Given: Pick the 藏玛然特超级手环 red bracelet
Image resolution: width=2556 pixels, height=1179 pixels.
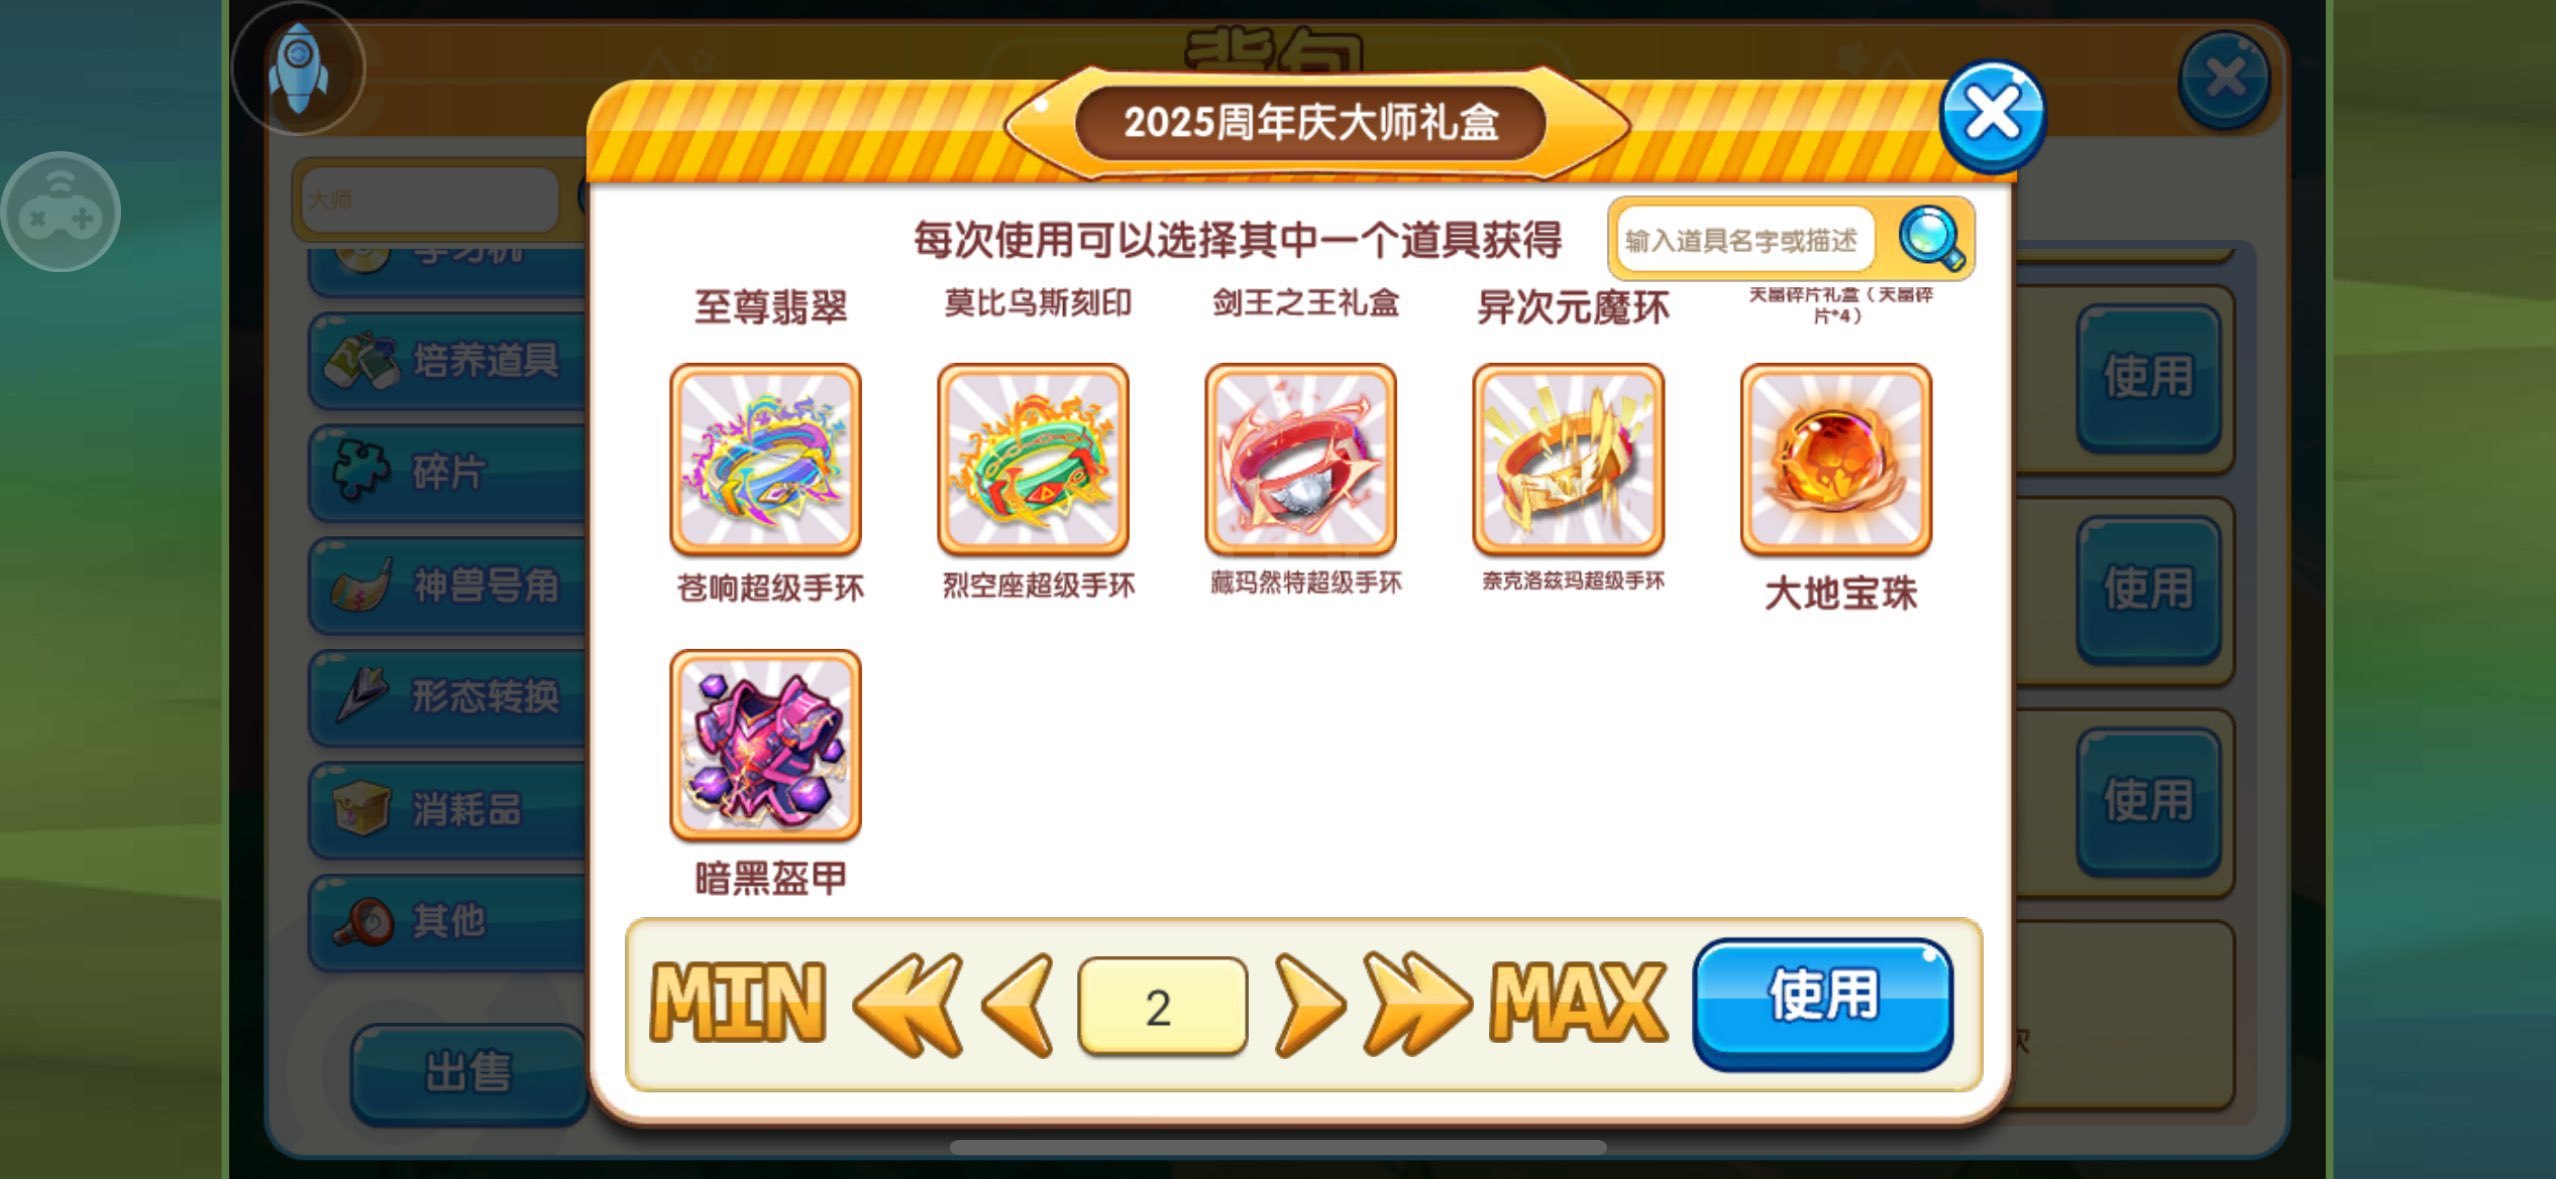Looking at the screenshot, I should pyautogui.click(x=1300, y=459).
